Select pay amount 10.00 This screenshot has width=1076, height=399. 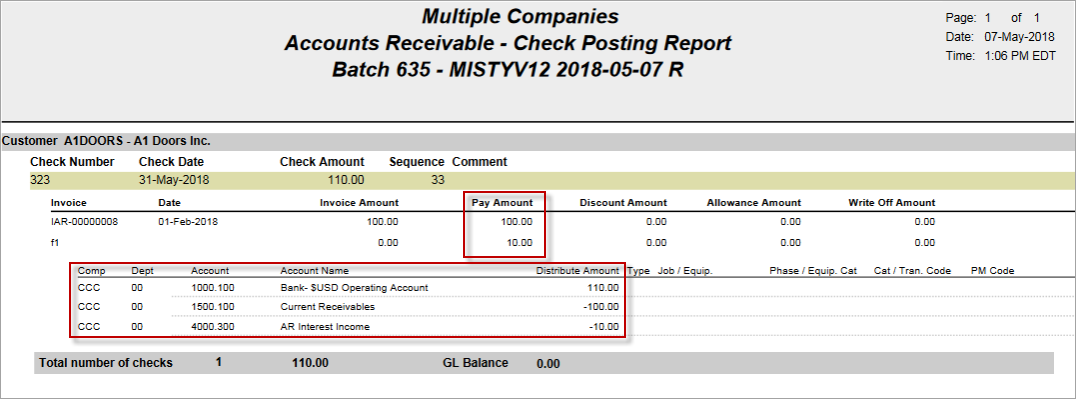(519, 242)
